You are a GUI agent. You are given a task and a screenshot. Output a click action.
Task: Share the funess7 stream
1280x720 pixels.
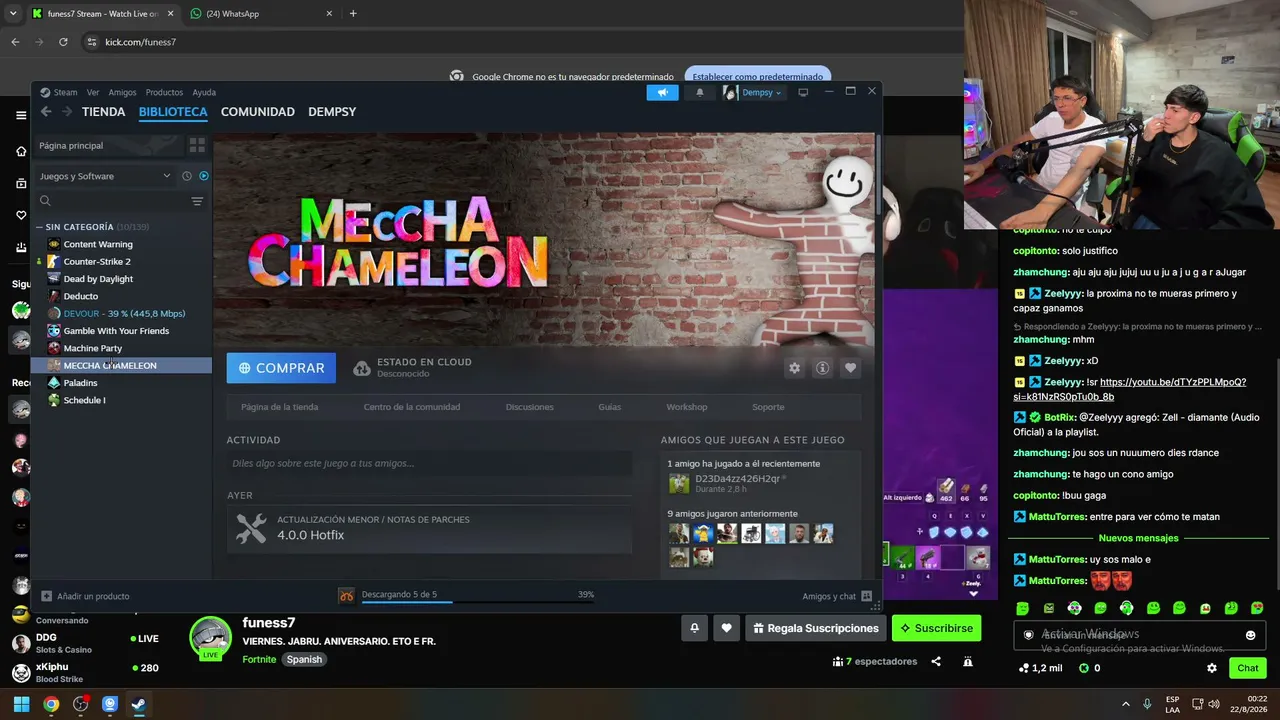[936, 661]
